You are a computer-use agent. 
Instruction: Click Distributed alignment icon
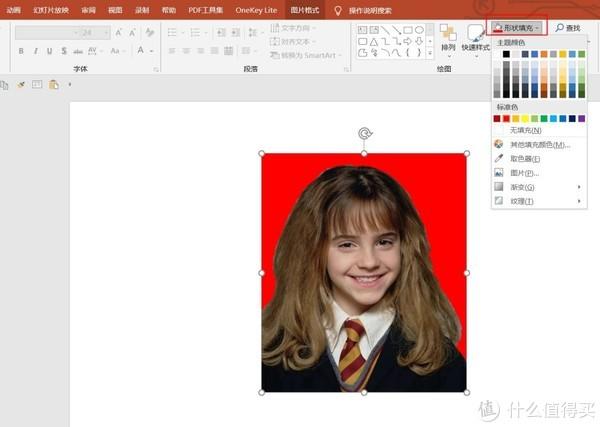pos(229,51)
